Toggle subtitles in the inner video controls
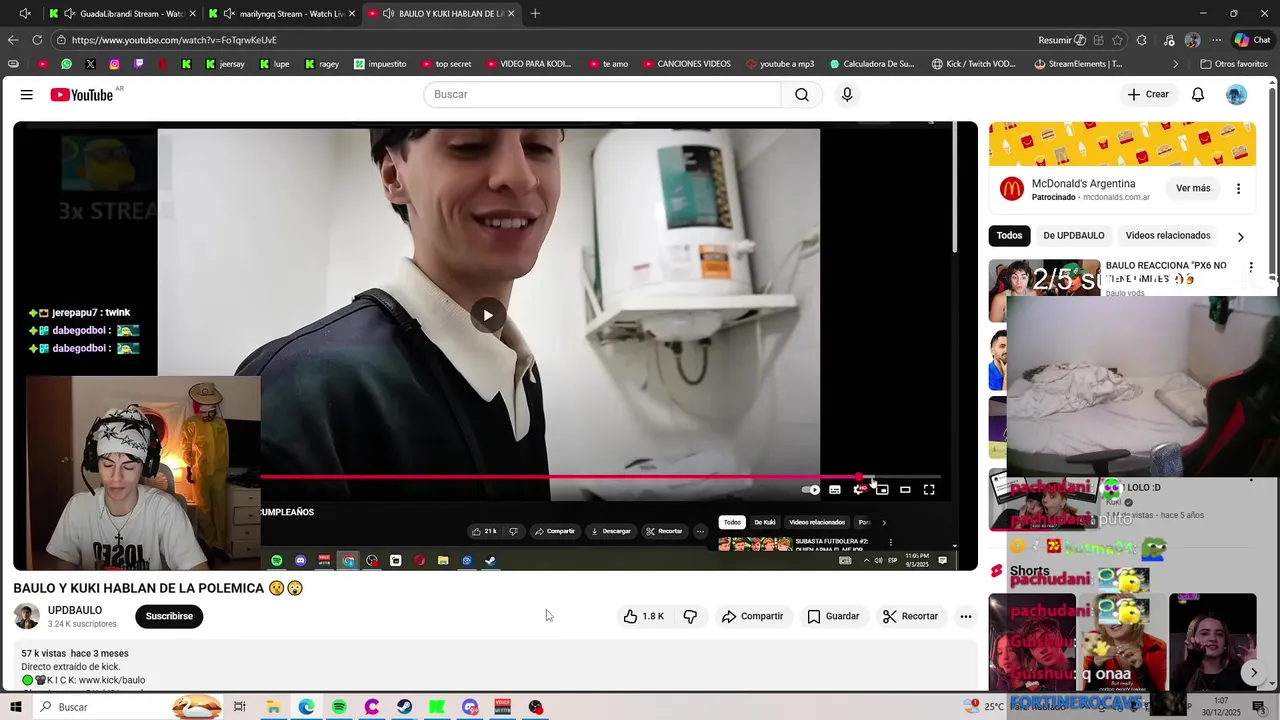Screen dimensions: 1280x720 coord(835,490)
